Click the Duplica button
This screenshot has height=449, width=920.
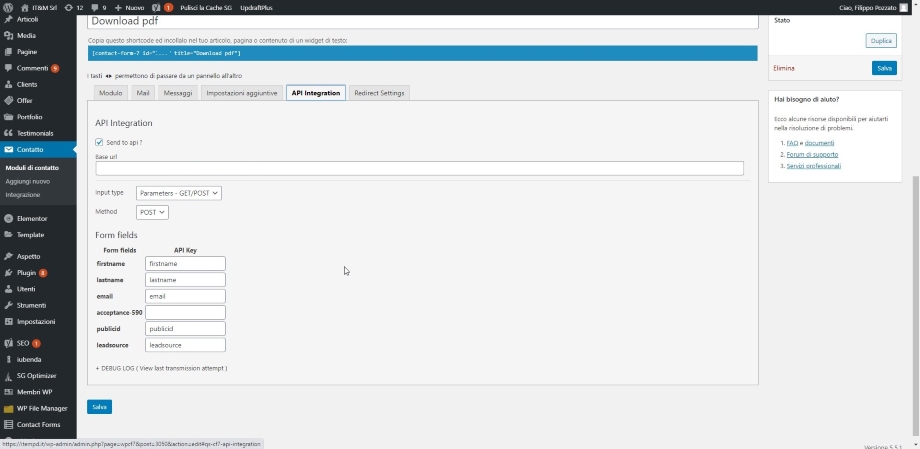coord(880,41)
